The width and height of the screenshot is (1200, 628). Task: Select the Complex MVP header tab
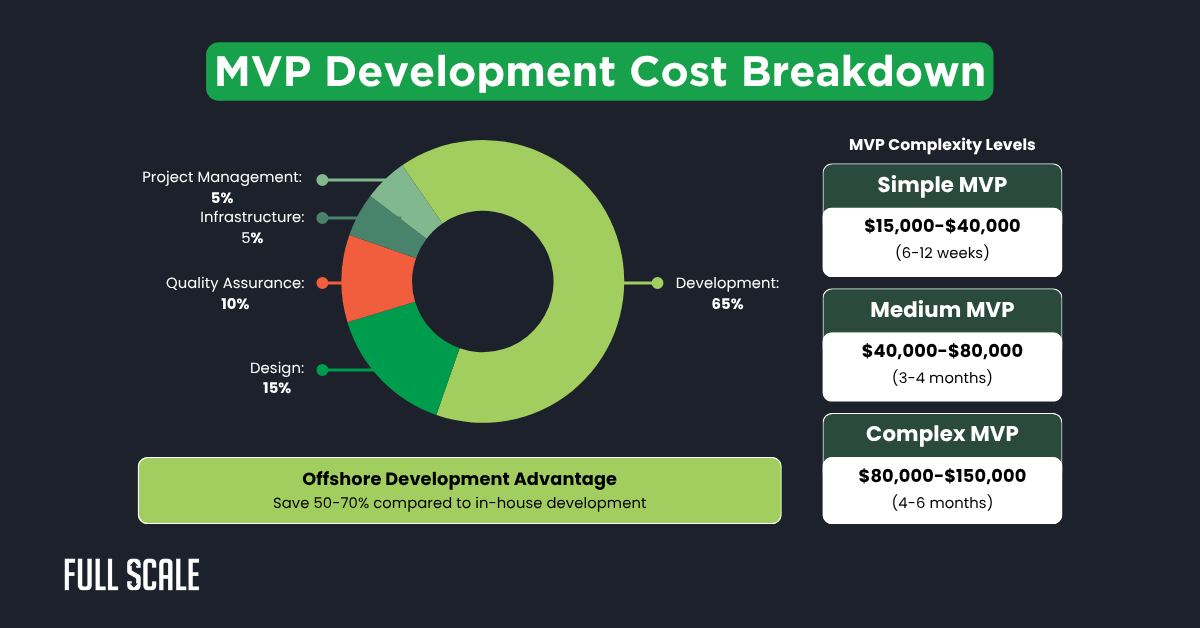coord(941,434)
